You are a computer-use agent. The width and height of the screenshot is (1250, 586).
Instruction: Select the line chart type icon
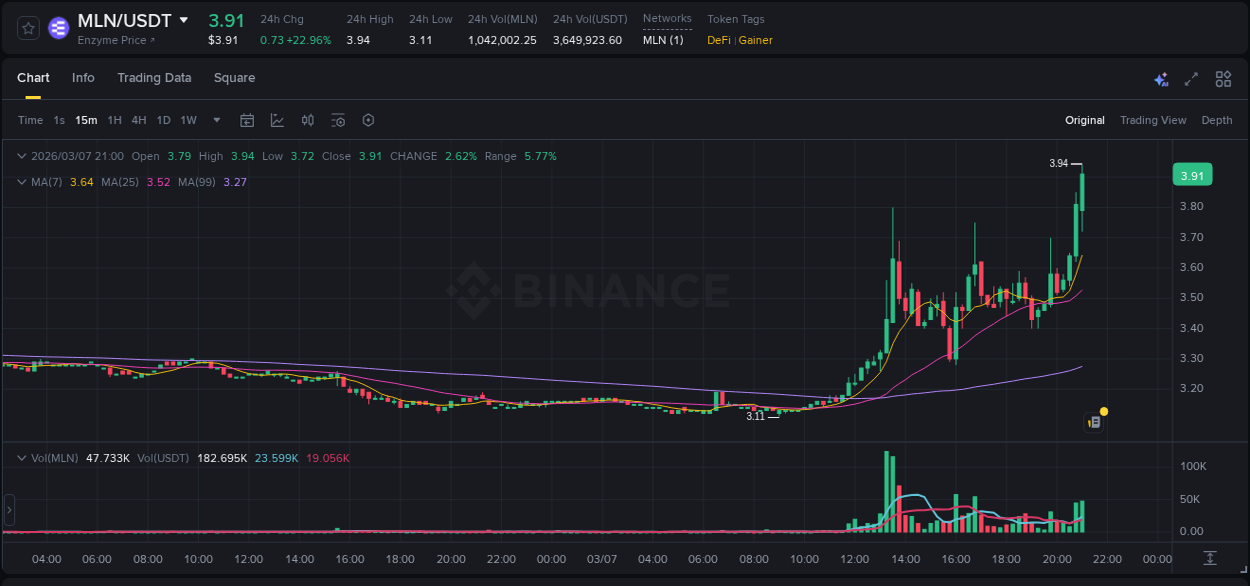pyautogui.click(x=276, y=120)
